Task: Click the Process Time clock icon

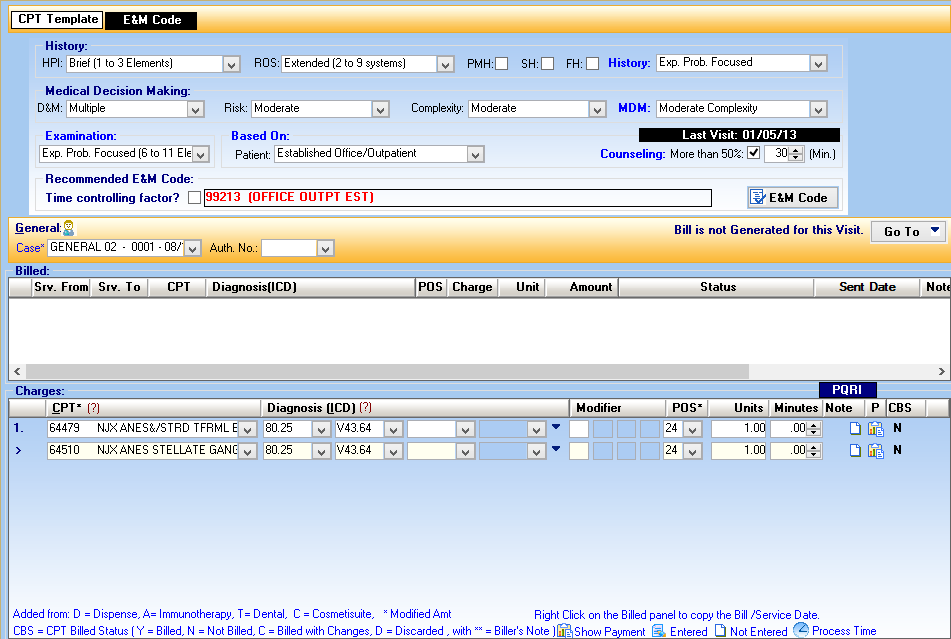Action: tap(800, 631)
